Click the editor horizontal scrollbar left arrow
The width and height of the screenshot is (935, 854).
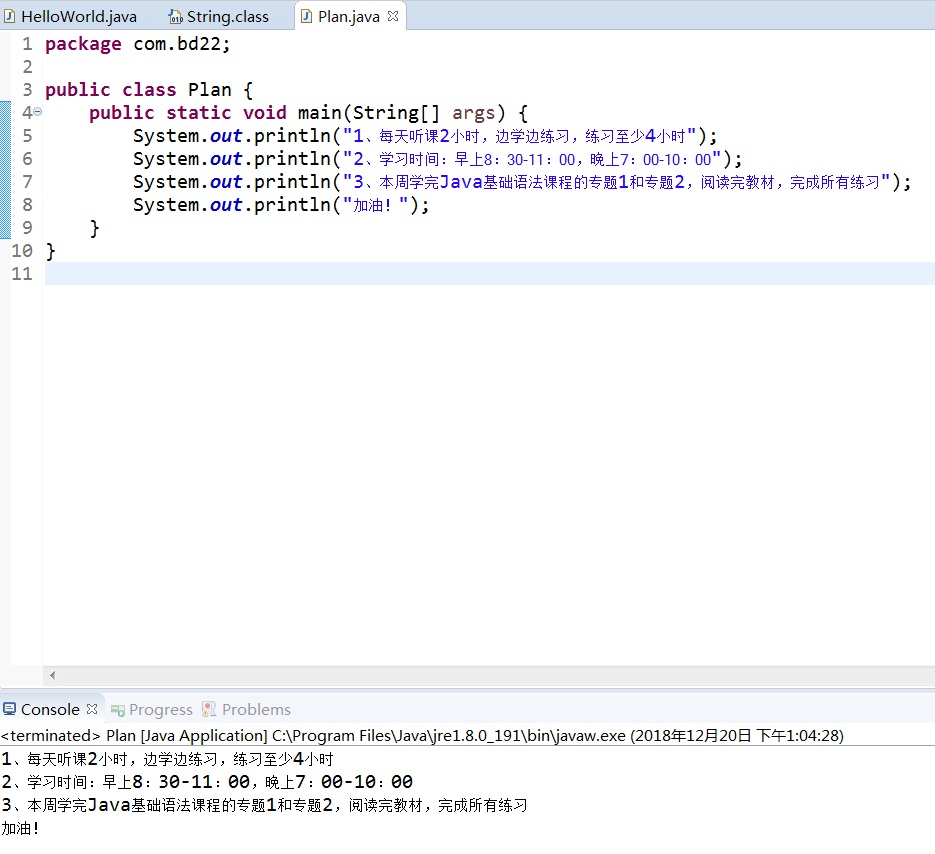coord(52,675)
